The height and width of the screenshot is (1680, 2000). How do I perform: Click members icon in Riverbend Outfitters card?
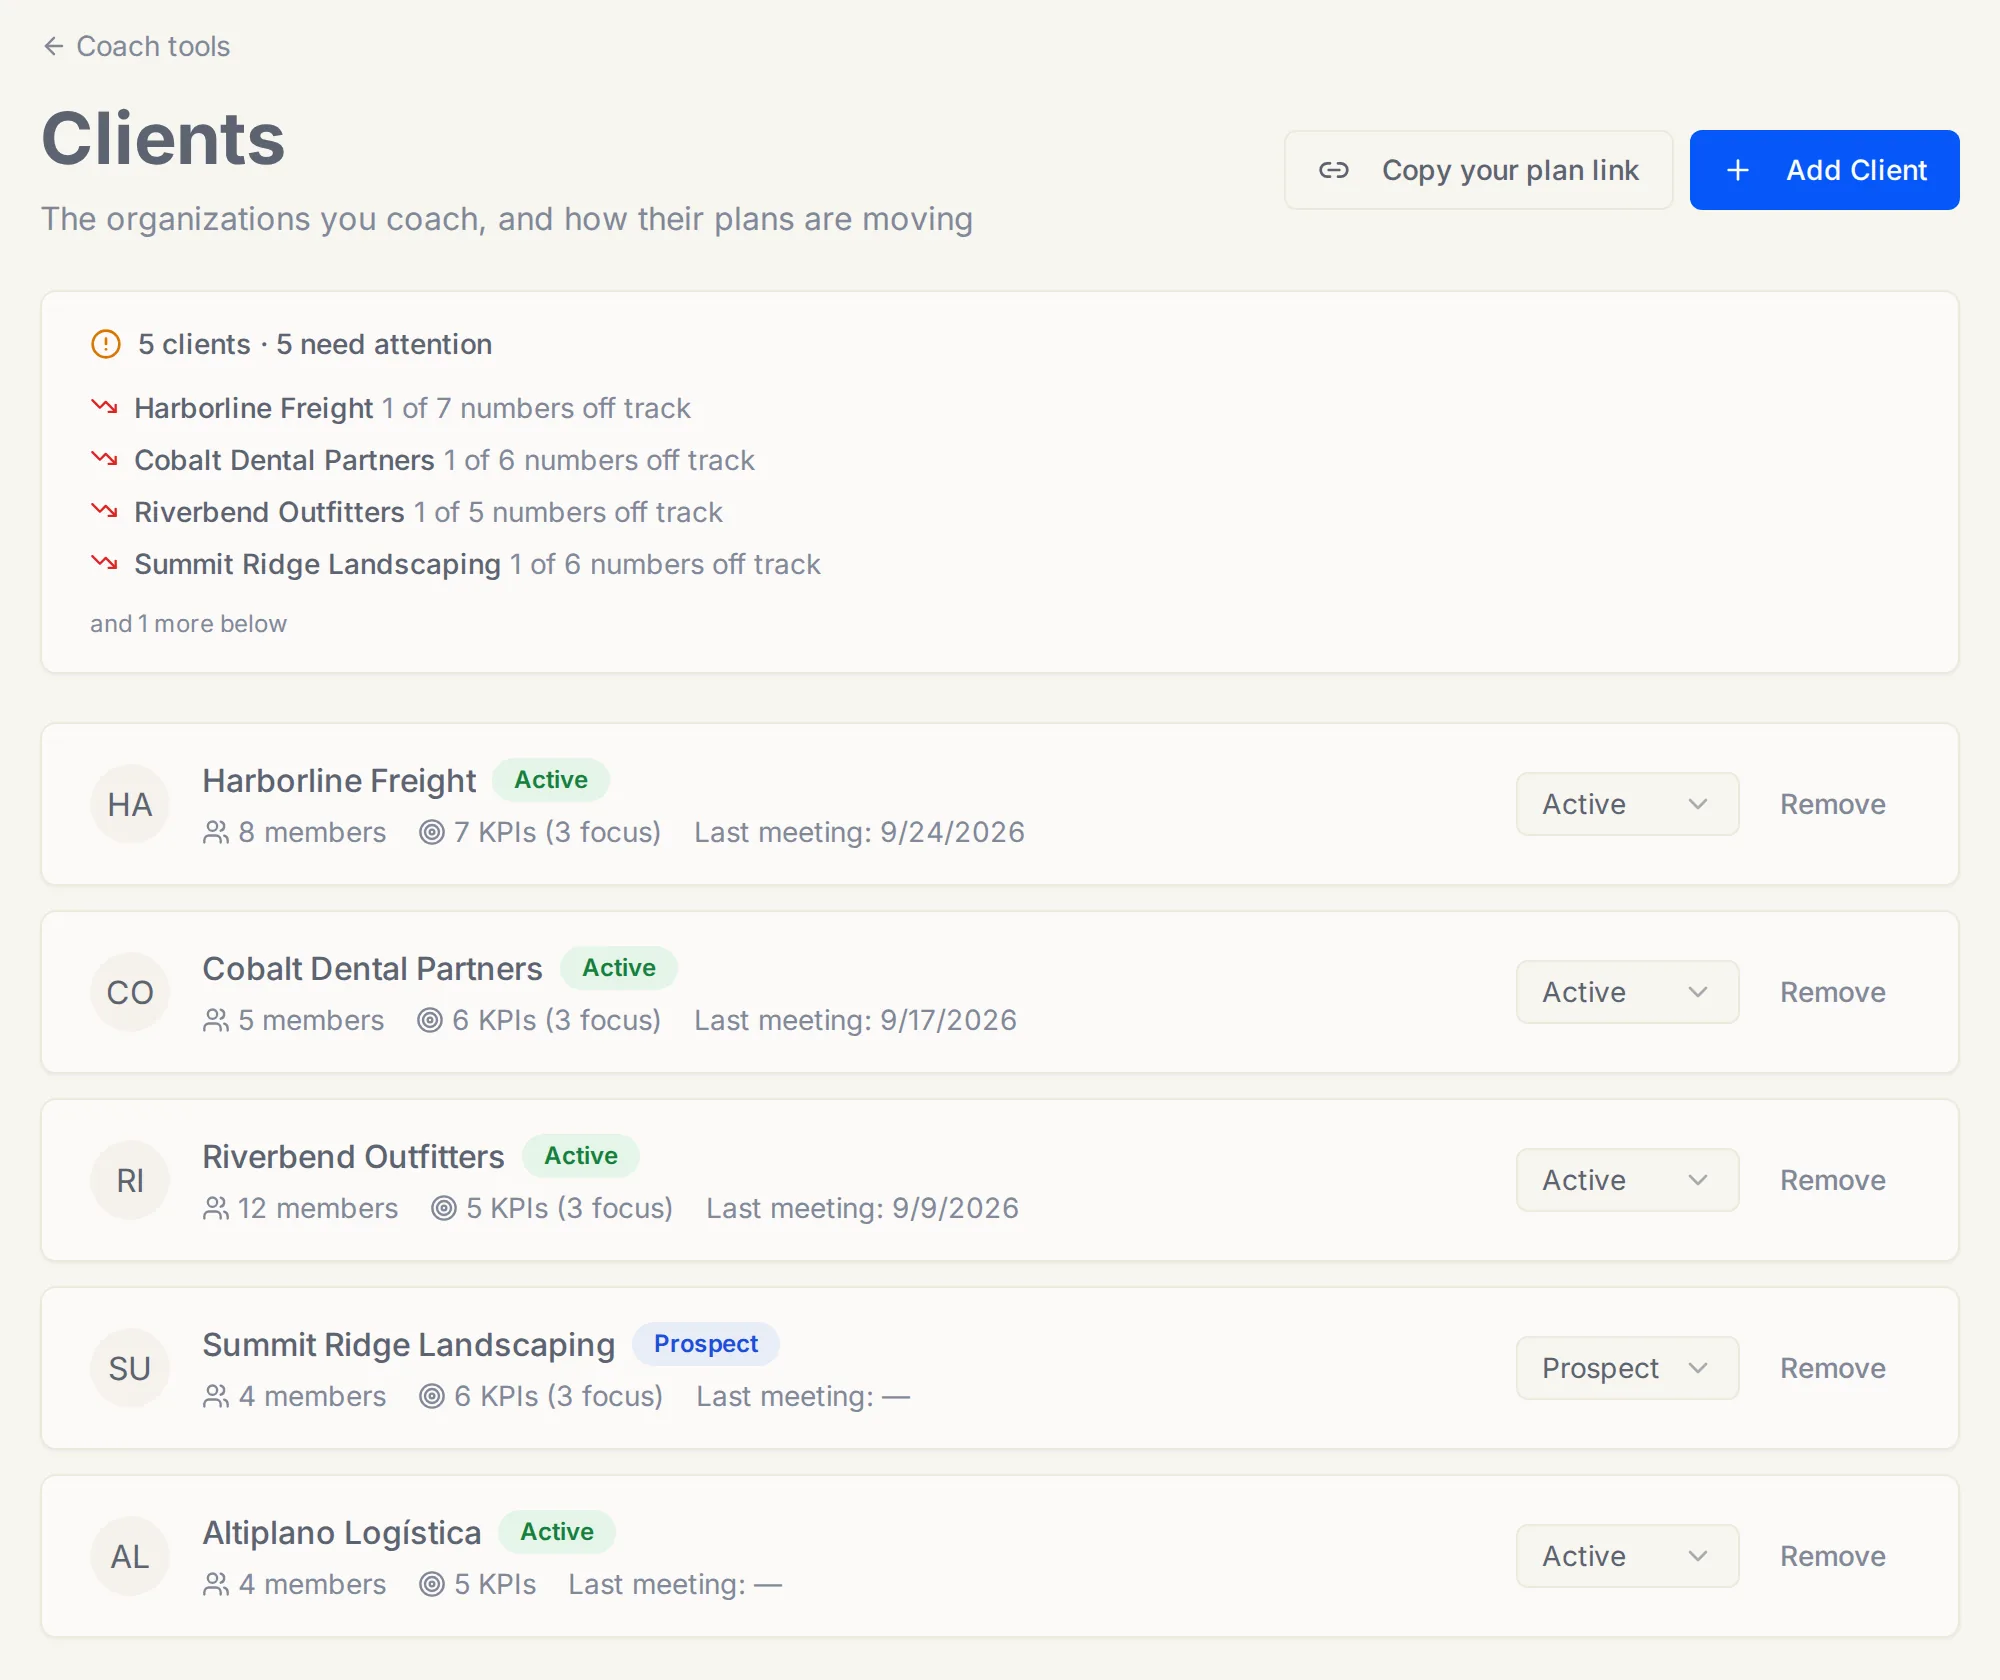click(216, 1208)
